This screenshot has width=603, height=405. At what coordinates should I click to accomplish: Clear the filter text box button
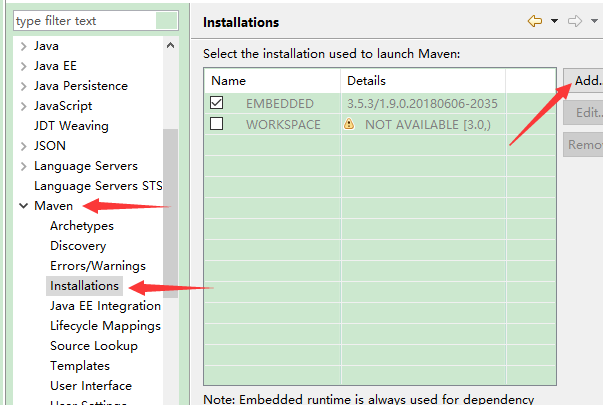tap(167, 20)
